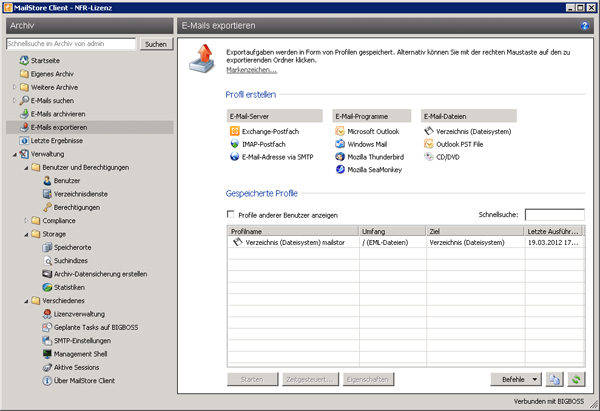Click the CD/DVD disc icon
The height and width of the screenshot is (411, 600).
(x=429, y=157)
